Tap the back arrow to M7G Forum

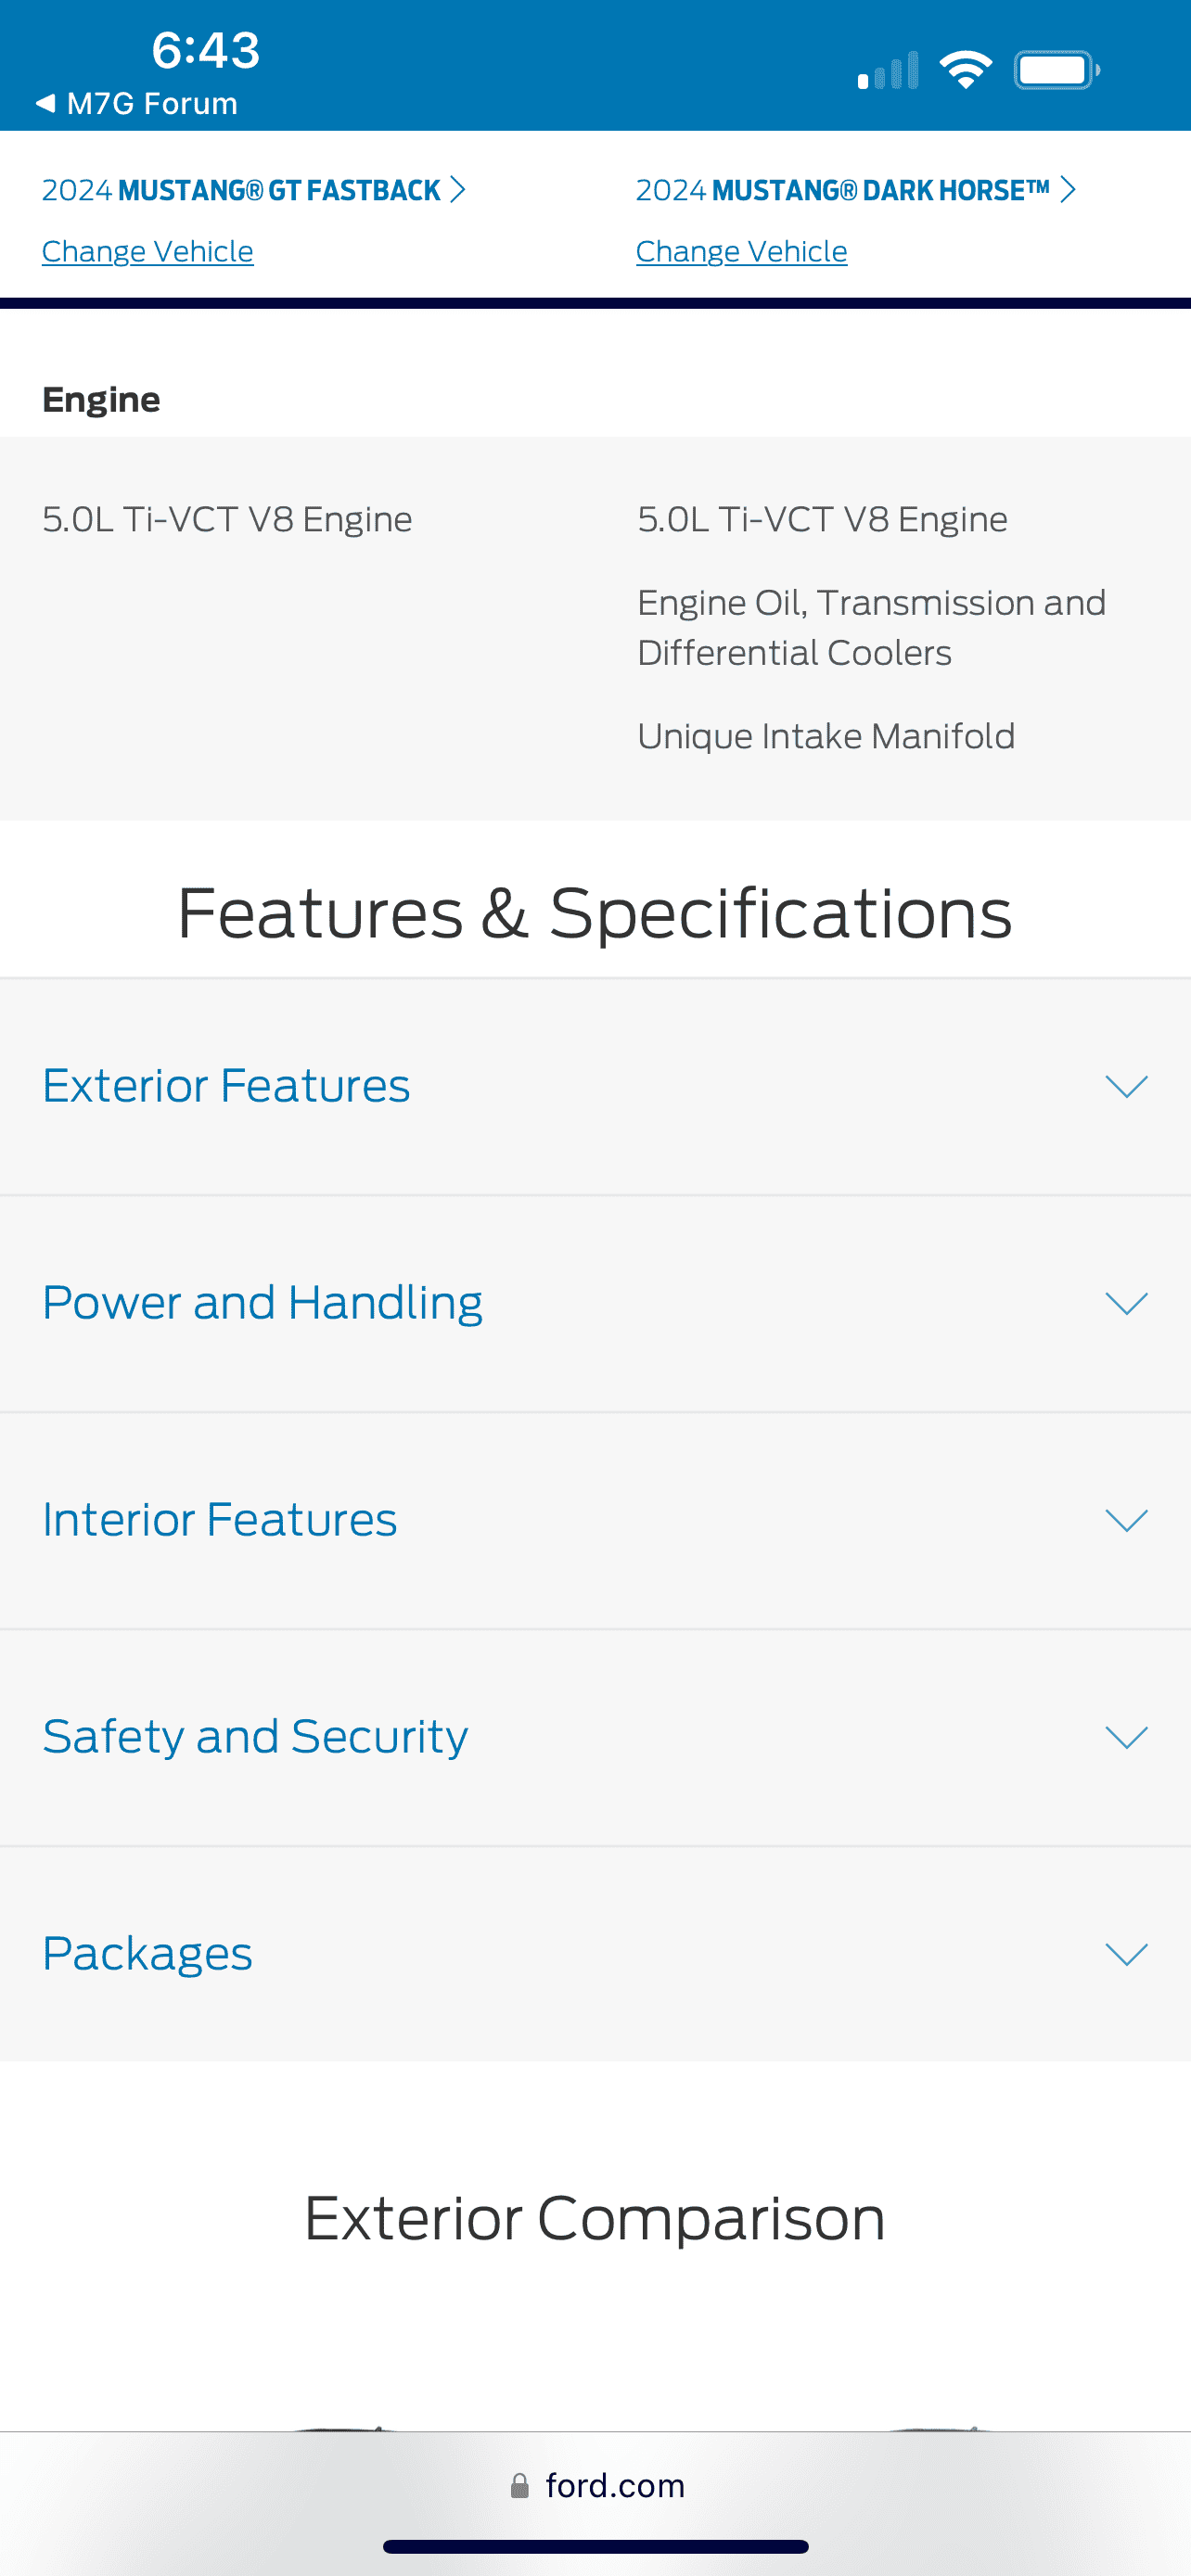coord(46,103)
